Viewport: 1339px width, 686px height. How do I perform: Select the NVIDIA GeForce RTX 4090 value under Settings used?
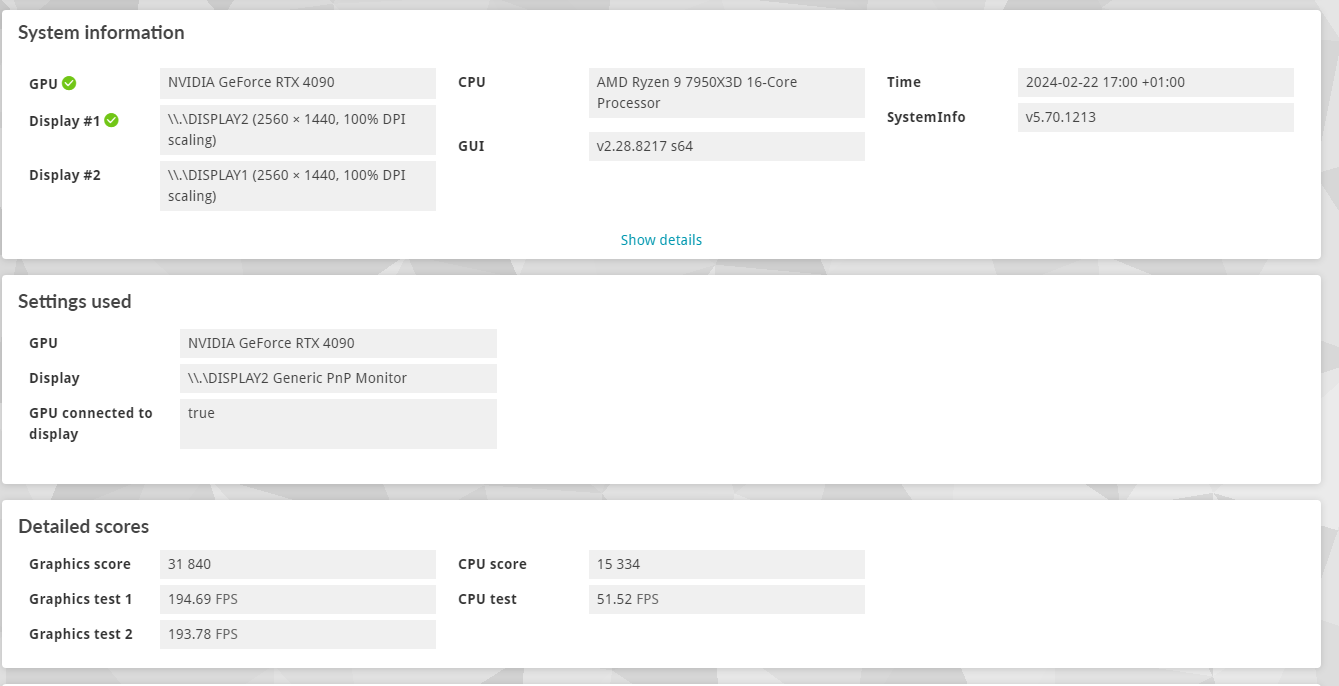click(x=338, y=343)
